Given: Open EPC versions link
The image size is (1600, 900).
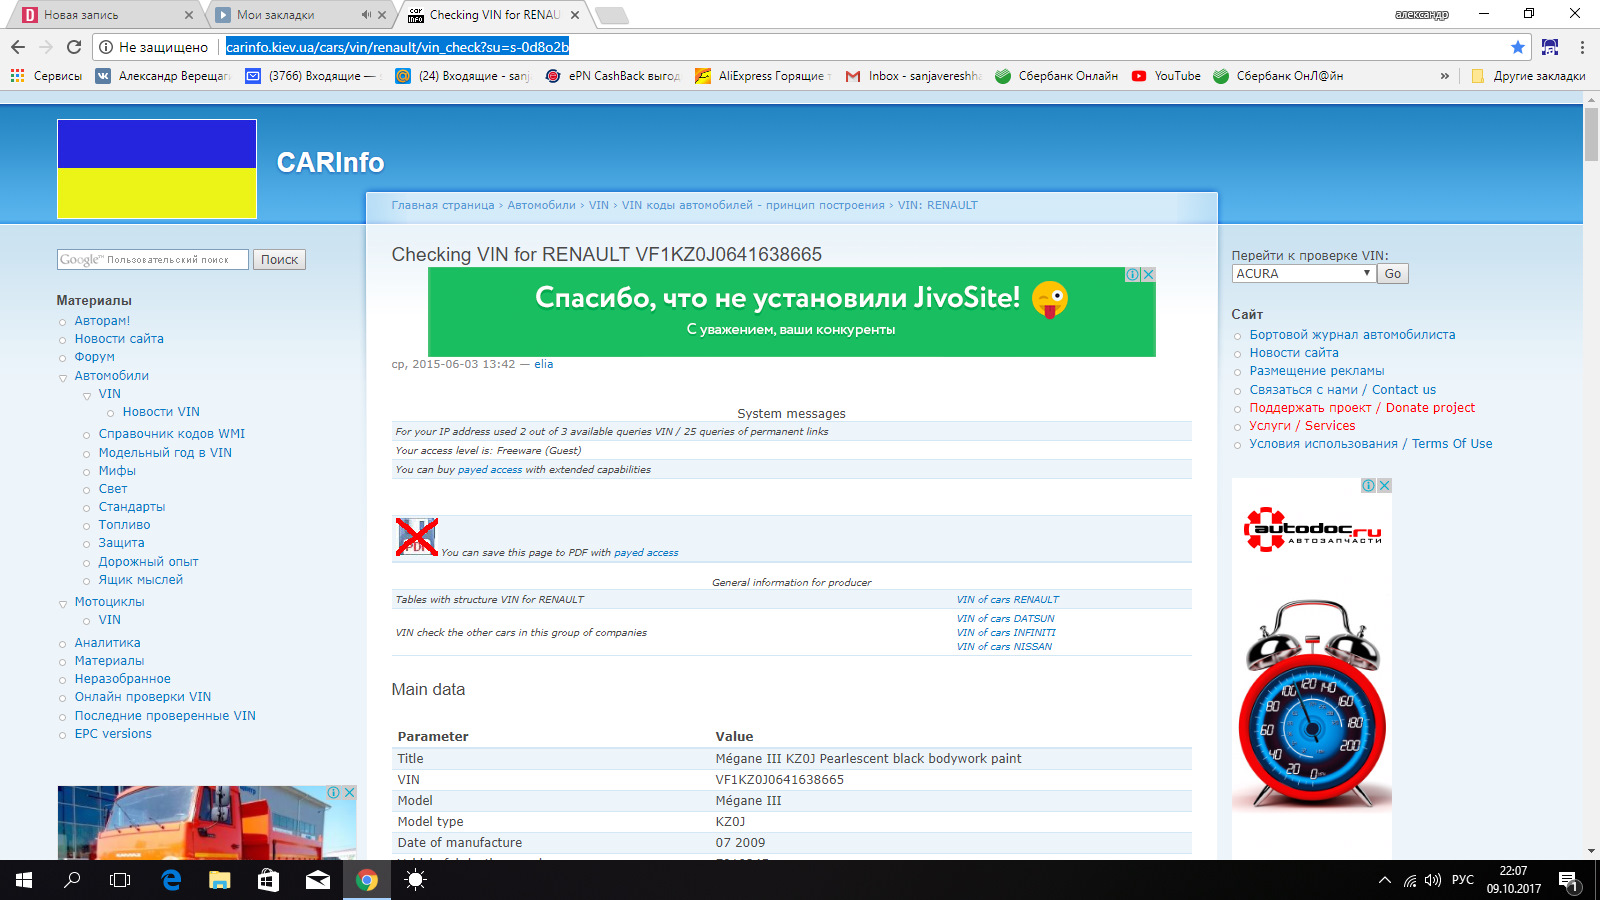Looking at the screenshot, I should coord(113,734).
